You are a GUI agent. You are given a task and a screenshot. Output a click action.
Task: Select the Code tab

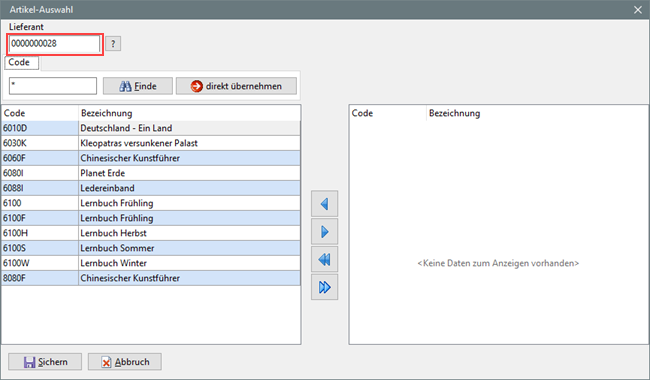[22, 62]
